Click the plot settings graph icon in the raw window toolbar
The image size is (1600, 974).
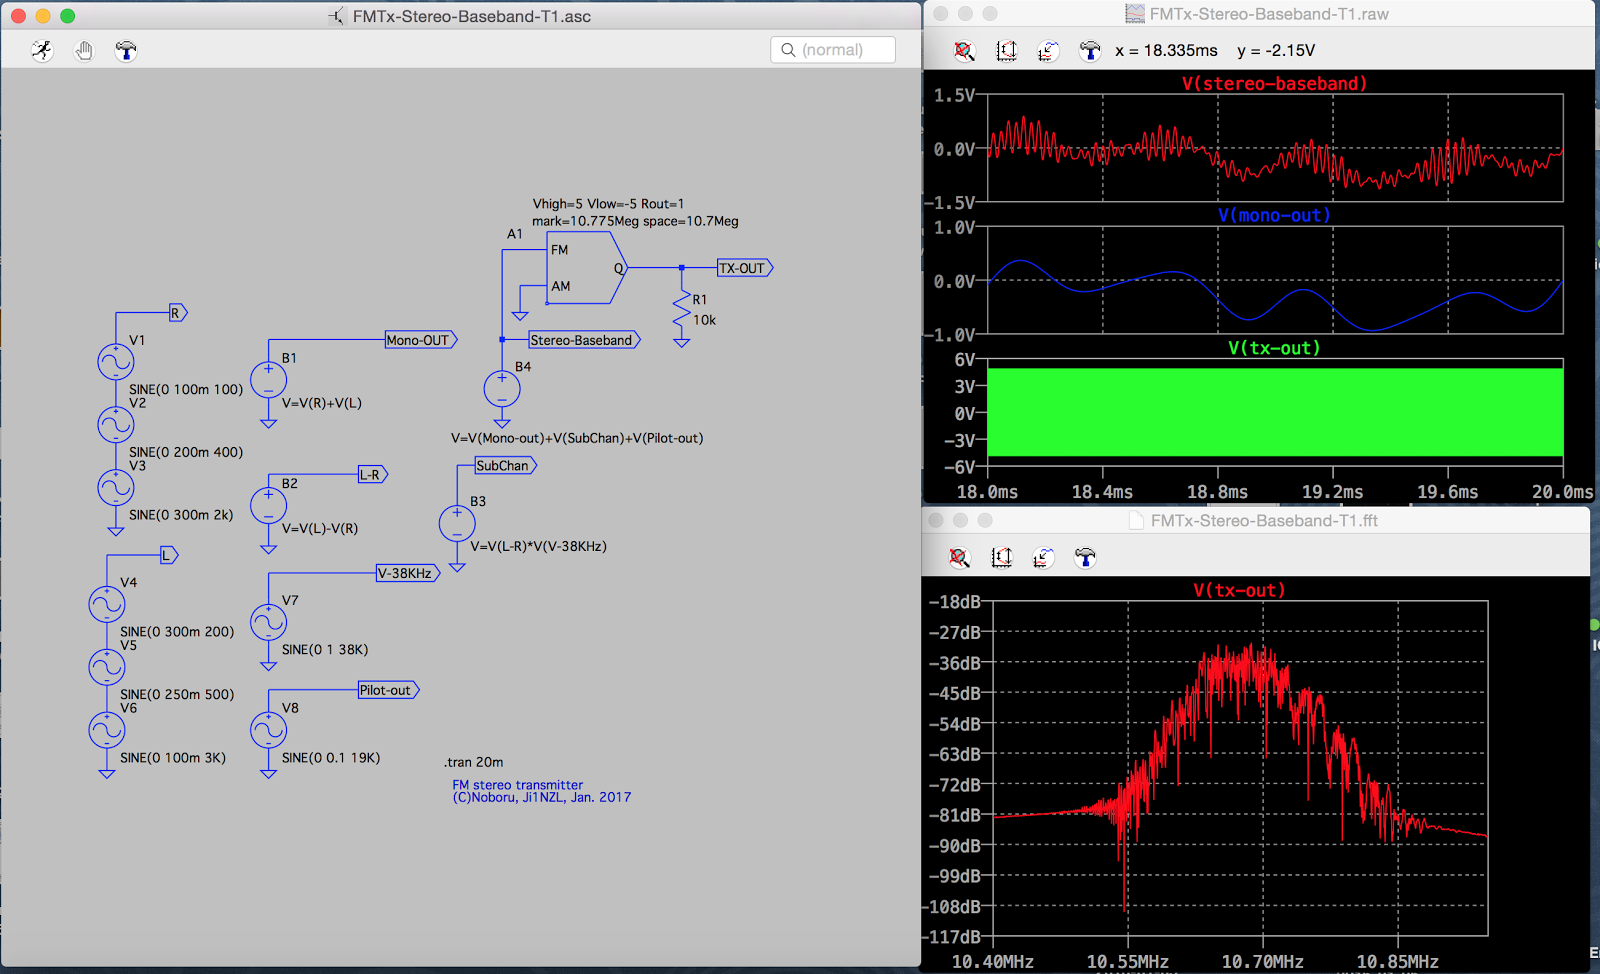(x=1048, y=51)
